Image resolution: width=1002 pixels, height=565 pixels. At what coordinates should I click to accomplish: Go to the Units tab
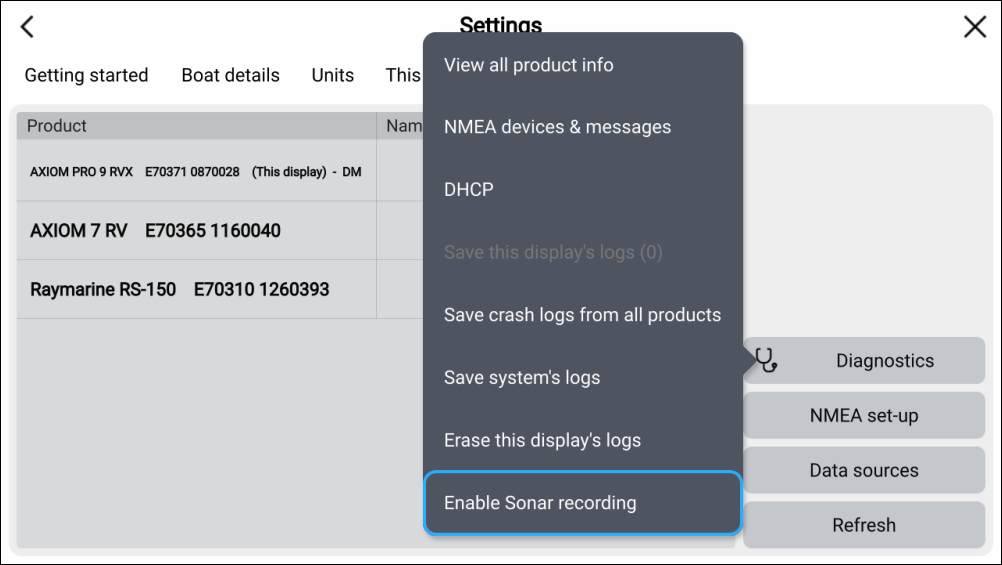click(332, 76)
